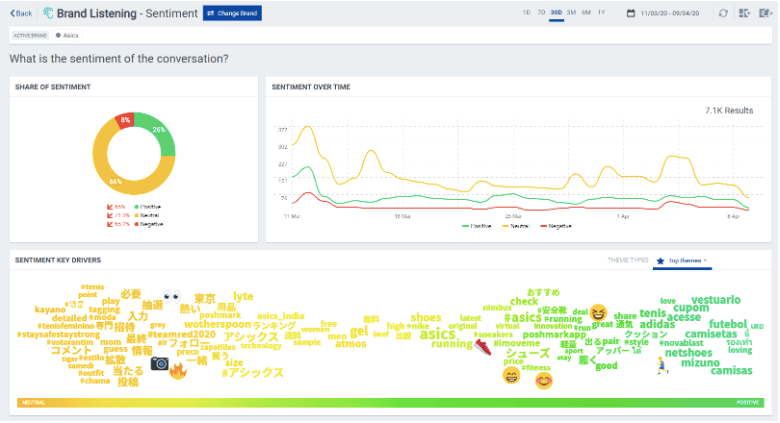Click the Brand Listening logo icon

click(48, 13)
